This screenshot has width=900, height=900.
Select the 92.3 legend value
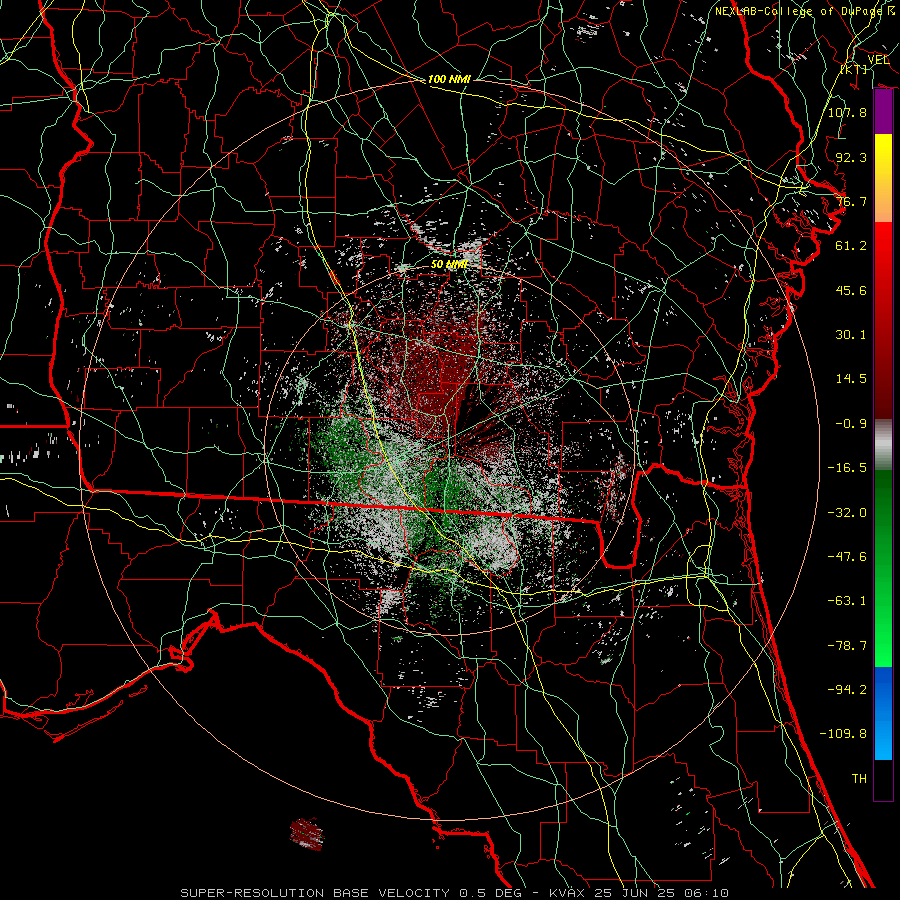click(x=851, y=157)
